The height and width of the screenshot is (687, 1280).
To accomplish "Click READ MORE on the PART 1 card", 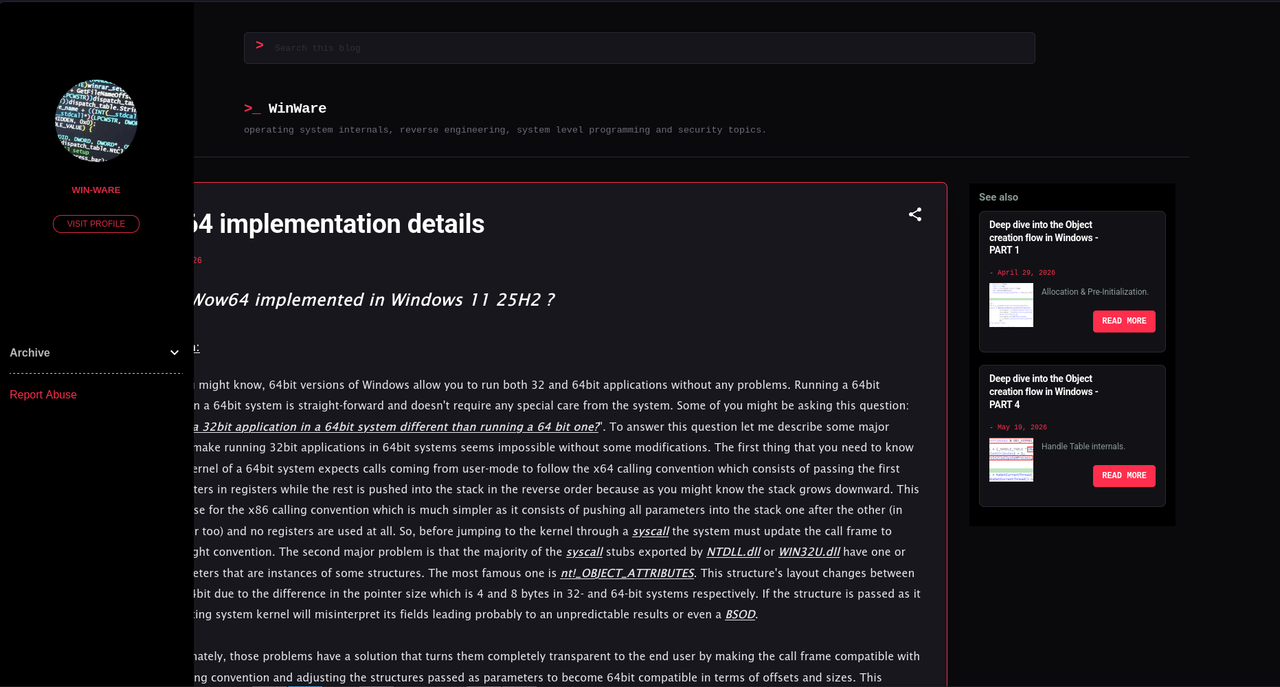I will [1124, 321].
